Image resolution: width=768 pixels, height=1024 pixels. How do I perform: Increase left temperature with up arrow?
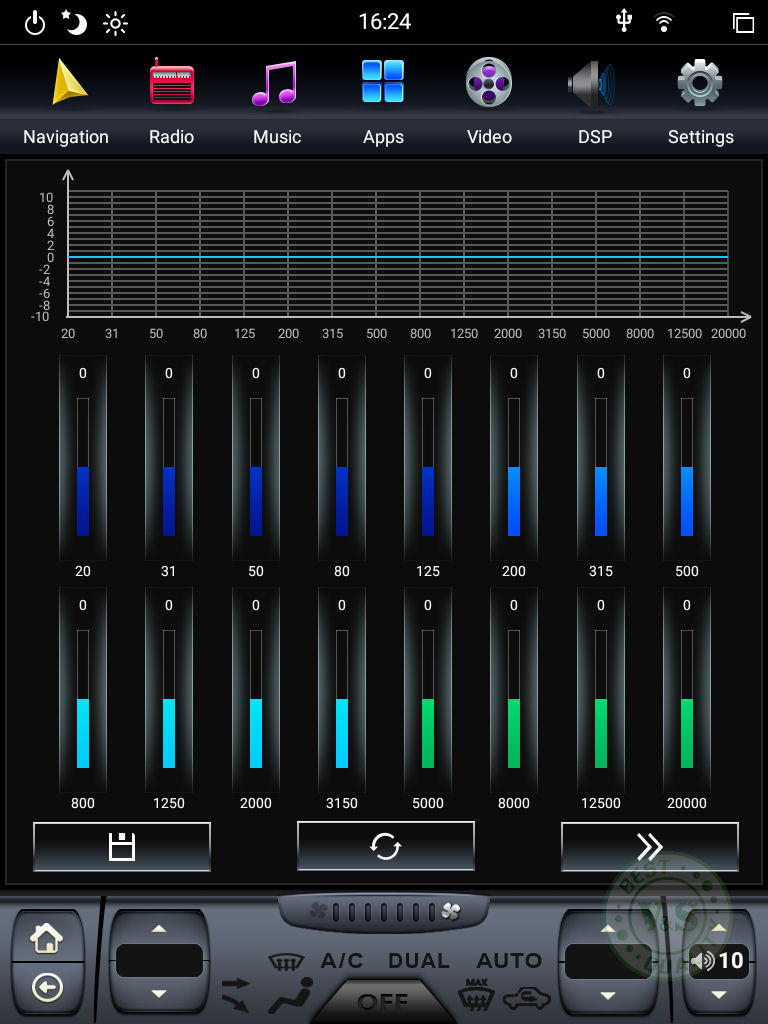(x=158, y=928)
